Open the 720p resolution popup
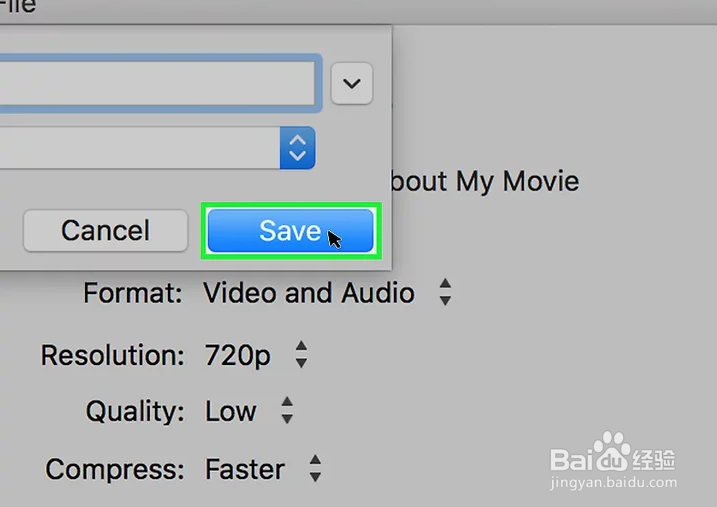The height and width of the screenshot is (507, 717). click(256, 355)
